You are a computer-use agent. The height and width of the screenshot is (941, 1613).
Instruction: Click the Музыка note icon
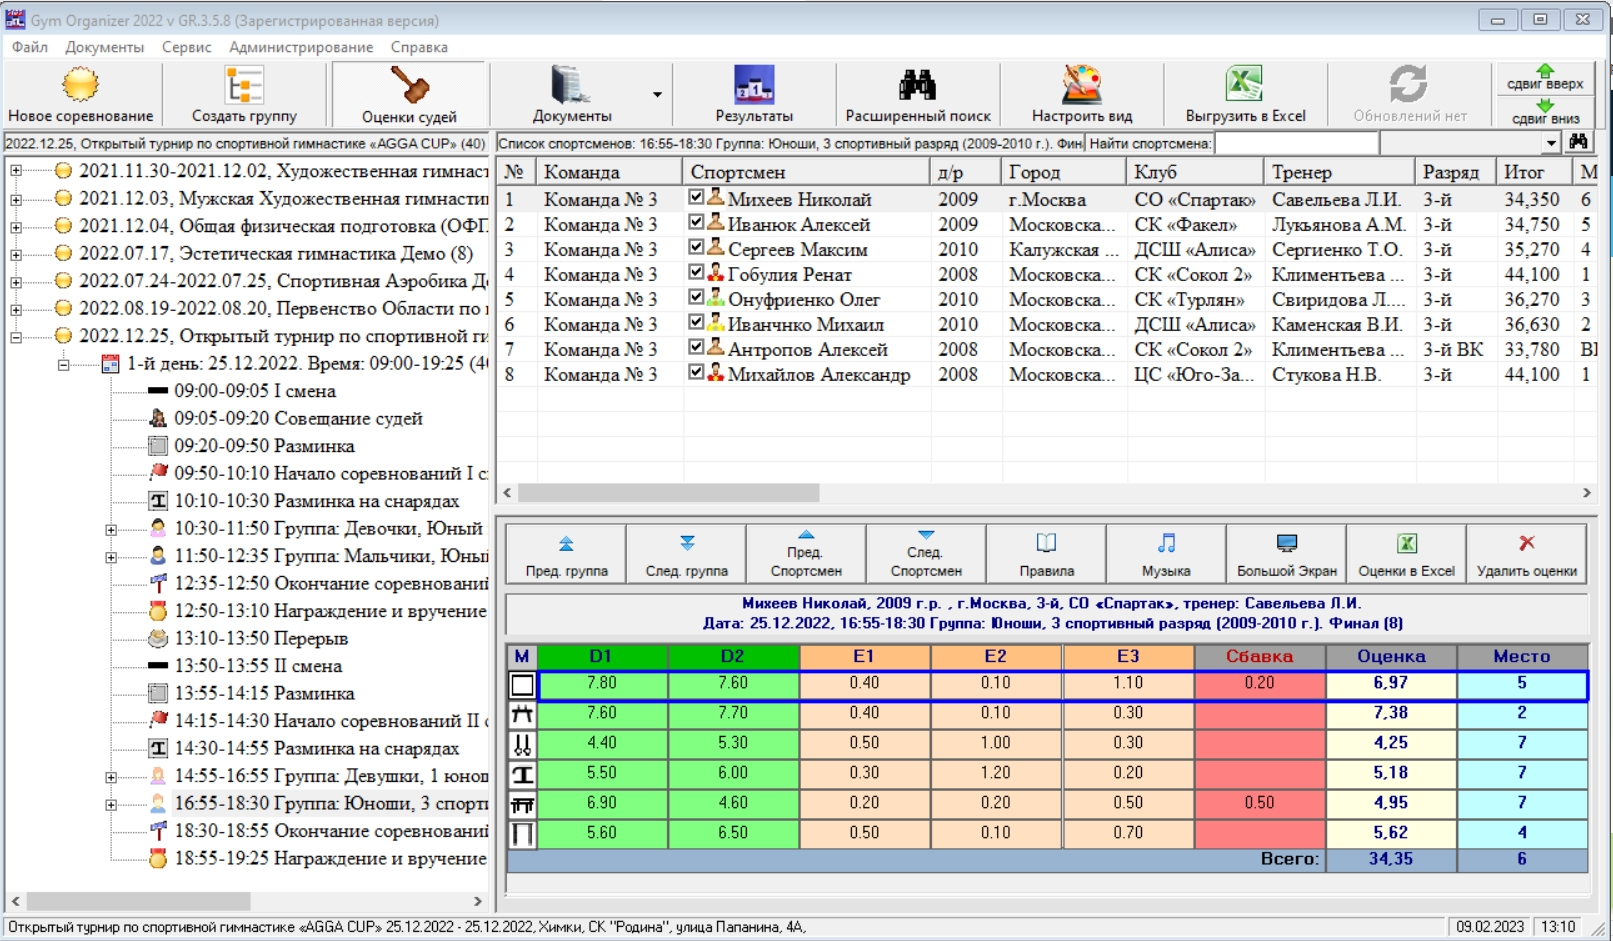tap(1166, 544)
